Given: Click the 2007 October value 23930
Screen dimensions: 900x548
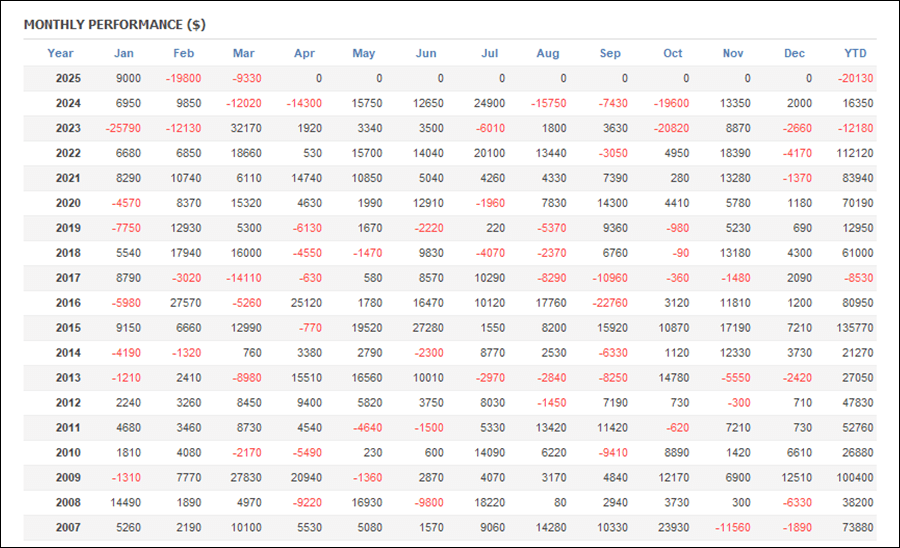Looking at the screenshot, I should 674,528.
